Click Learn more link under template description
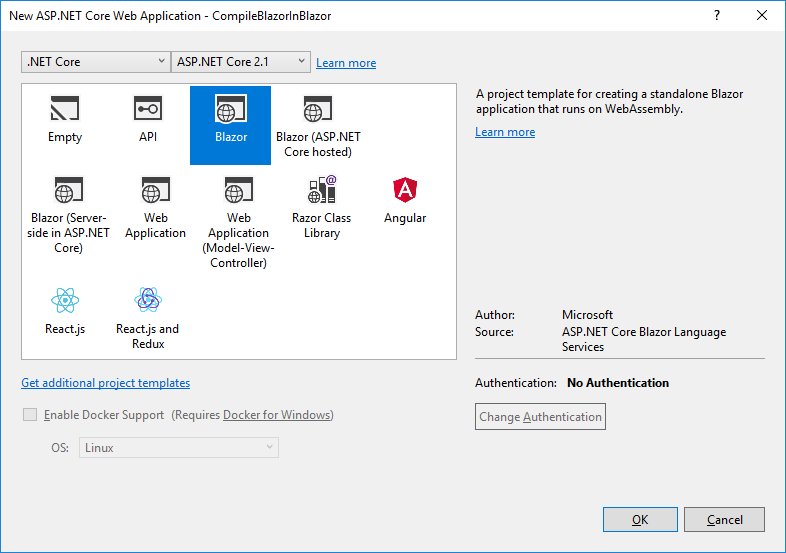 pos(505,132)
